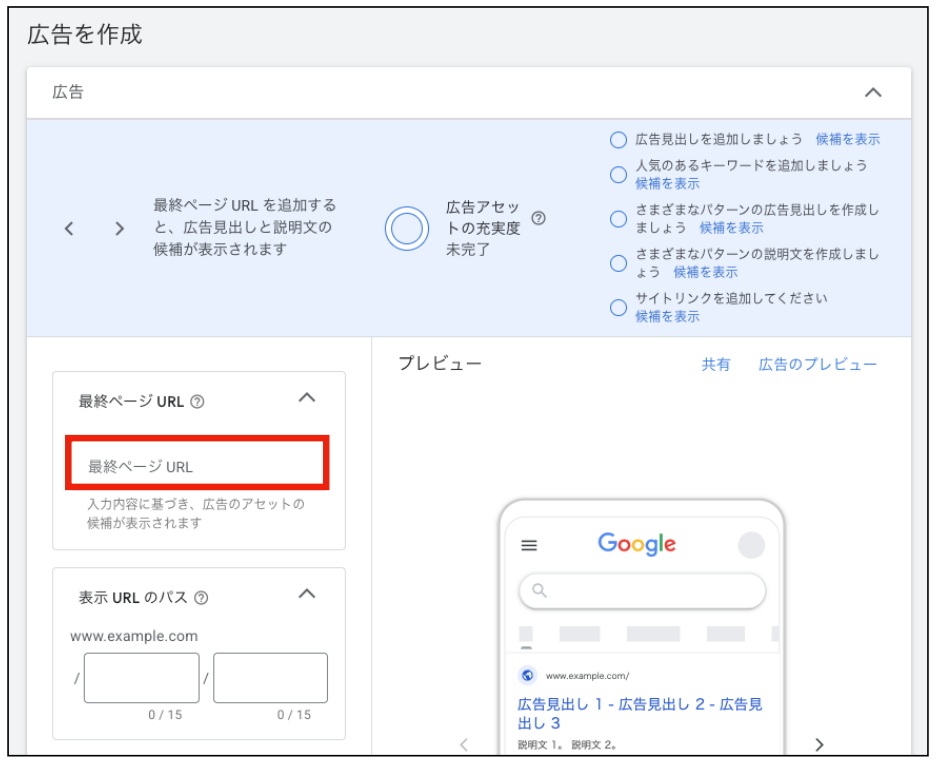Image resolution: width=936 pixels, height=766 pixels.
Task: Open the 共有 link above preview
Action: [716, 365]
